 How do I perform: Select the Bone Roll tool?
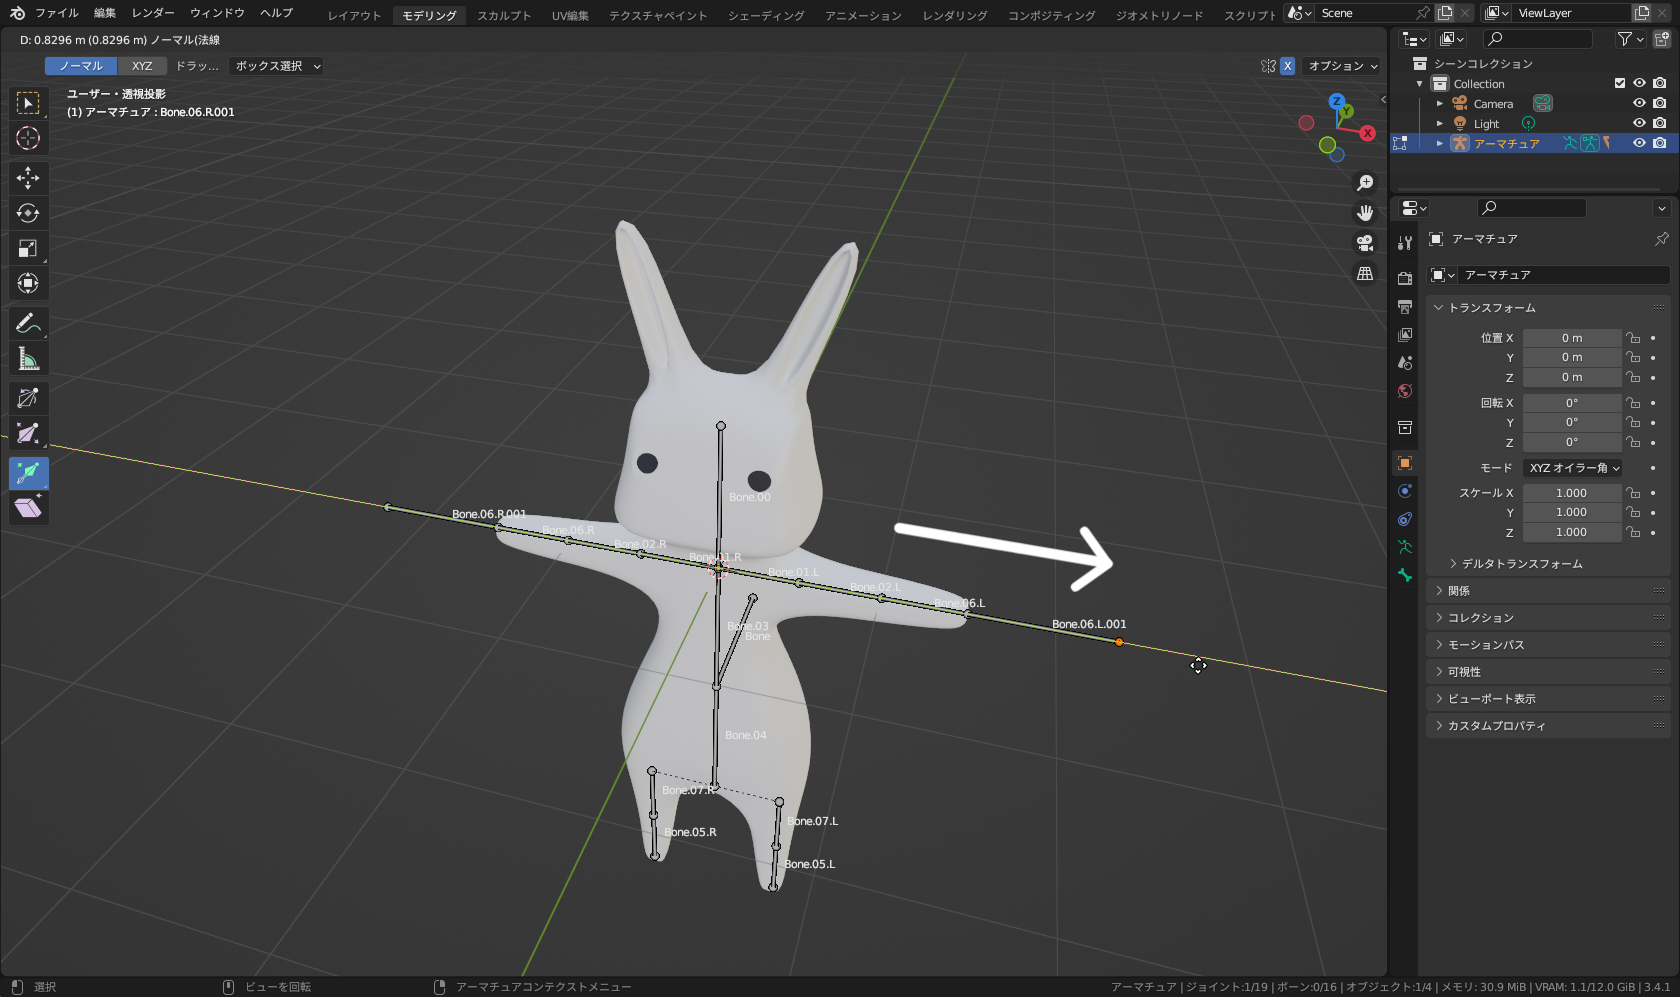[x=28, y=398]
